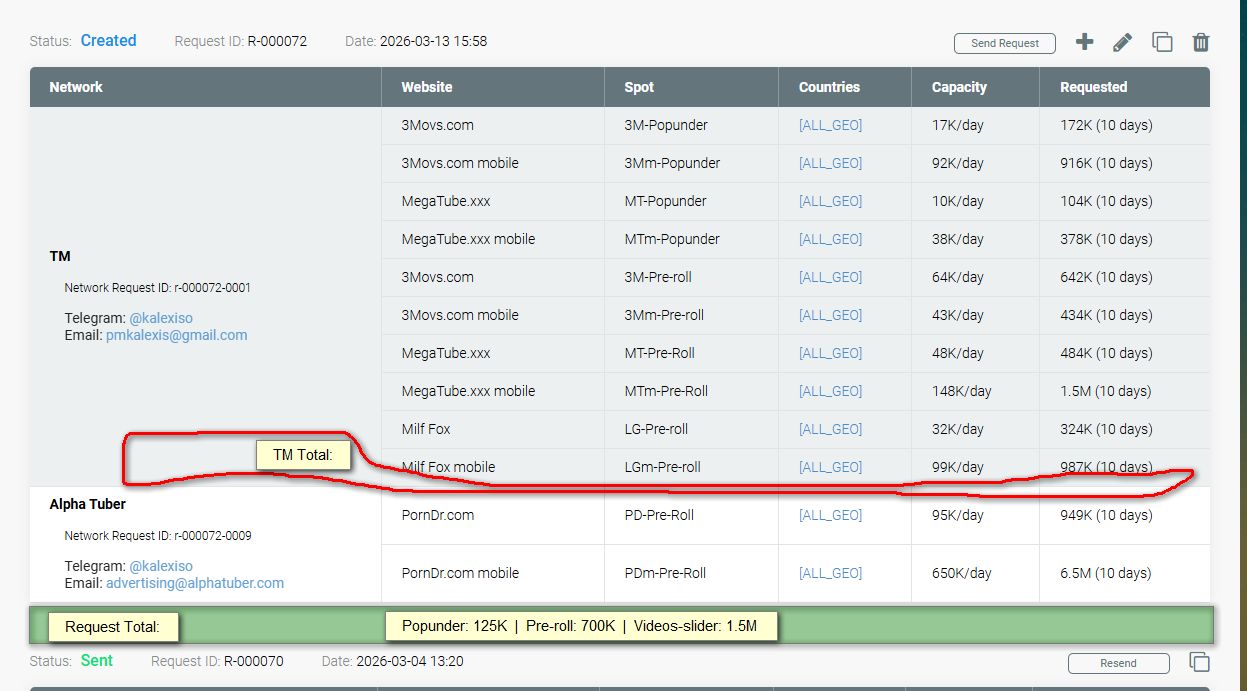Click [ALL_GEO] link in MTm-Pre-Roll row

click(x=830, y=391)
